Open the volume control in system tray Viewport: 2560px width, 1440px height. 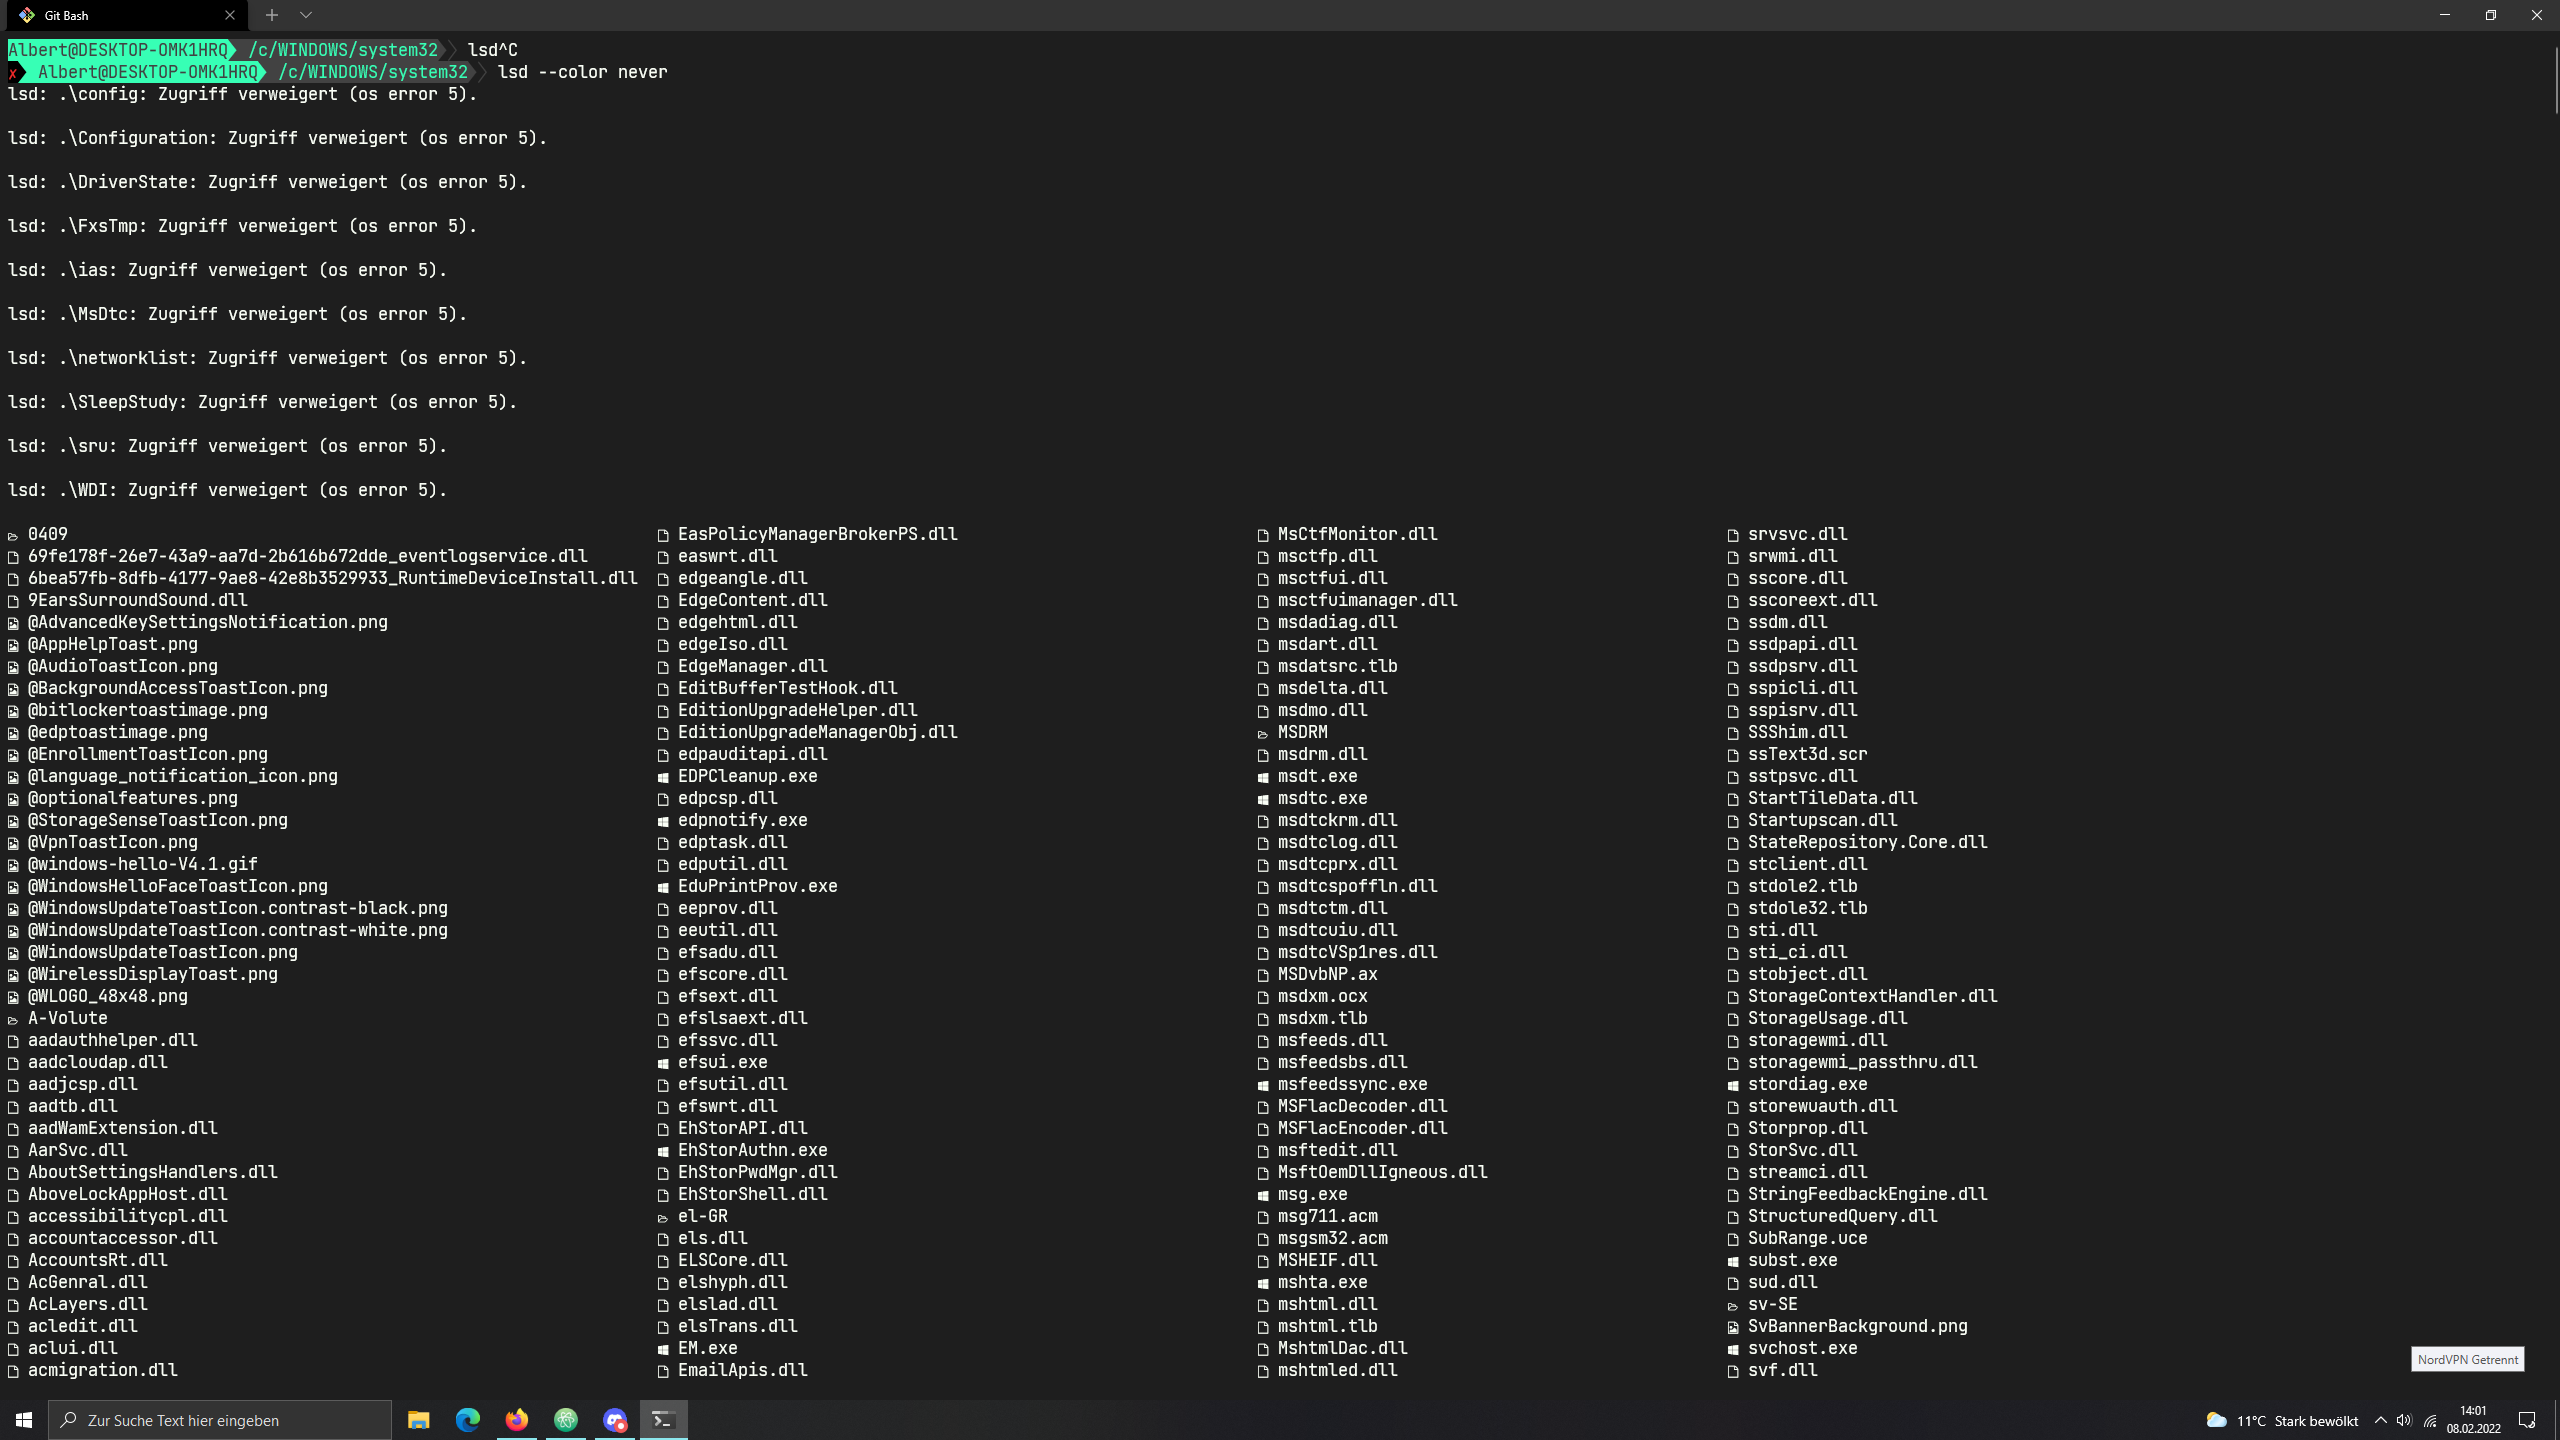pyautogui.click(x=2404, y=1420)
